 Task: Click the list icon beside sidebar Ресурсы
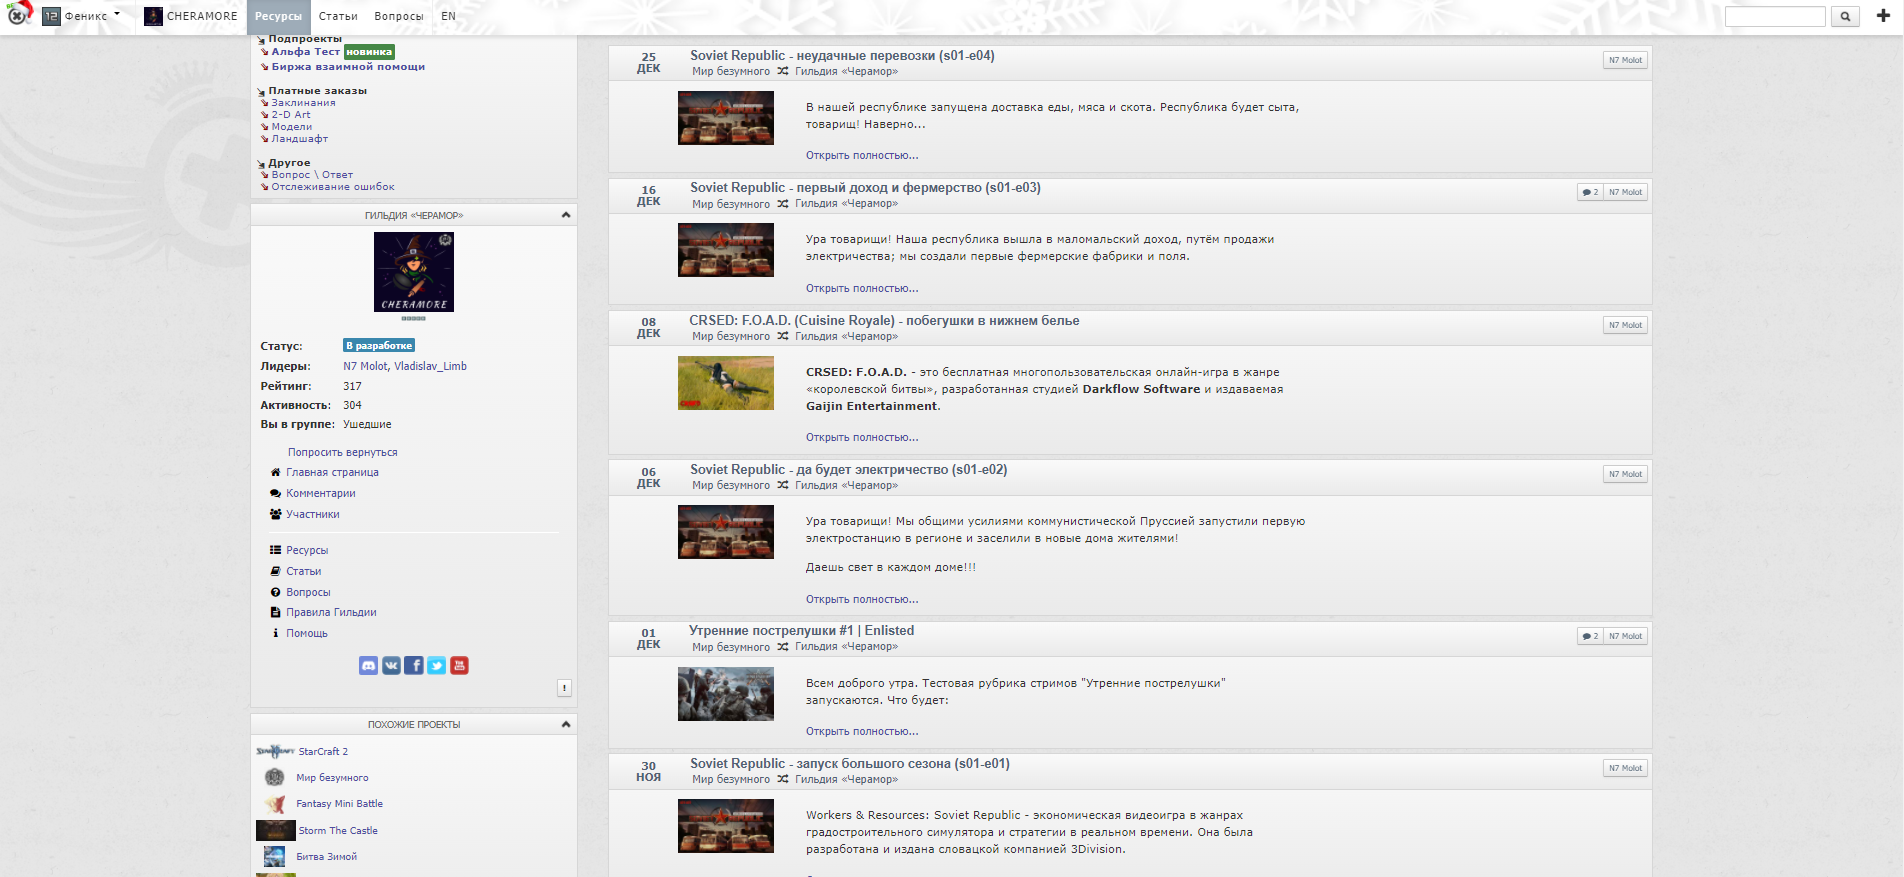tap(275, 550)
